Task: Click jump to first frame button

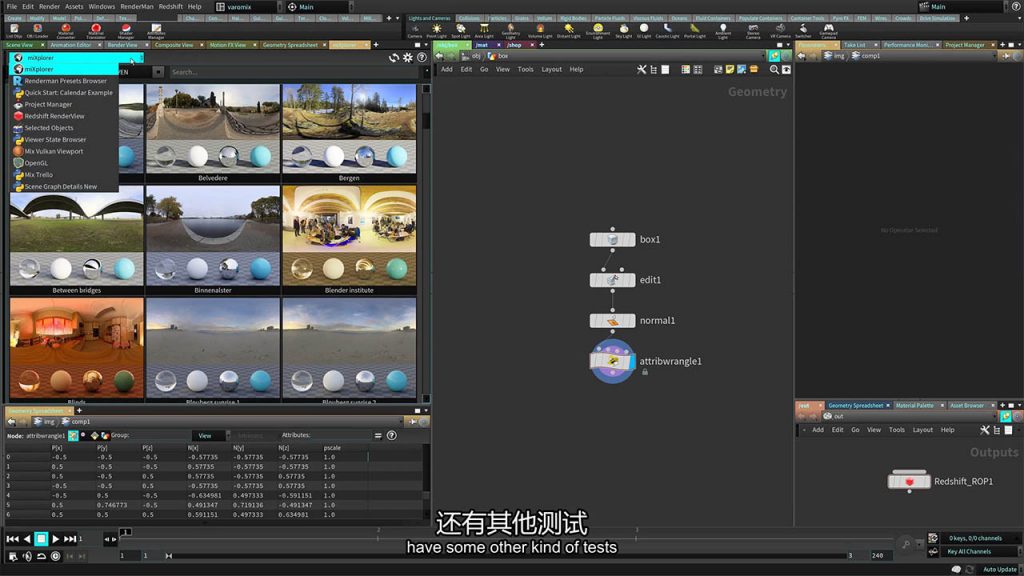Action: [12, 539]
